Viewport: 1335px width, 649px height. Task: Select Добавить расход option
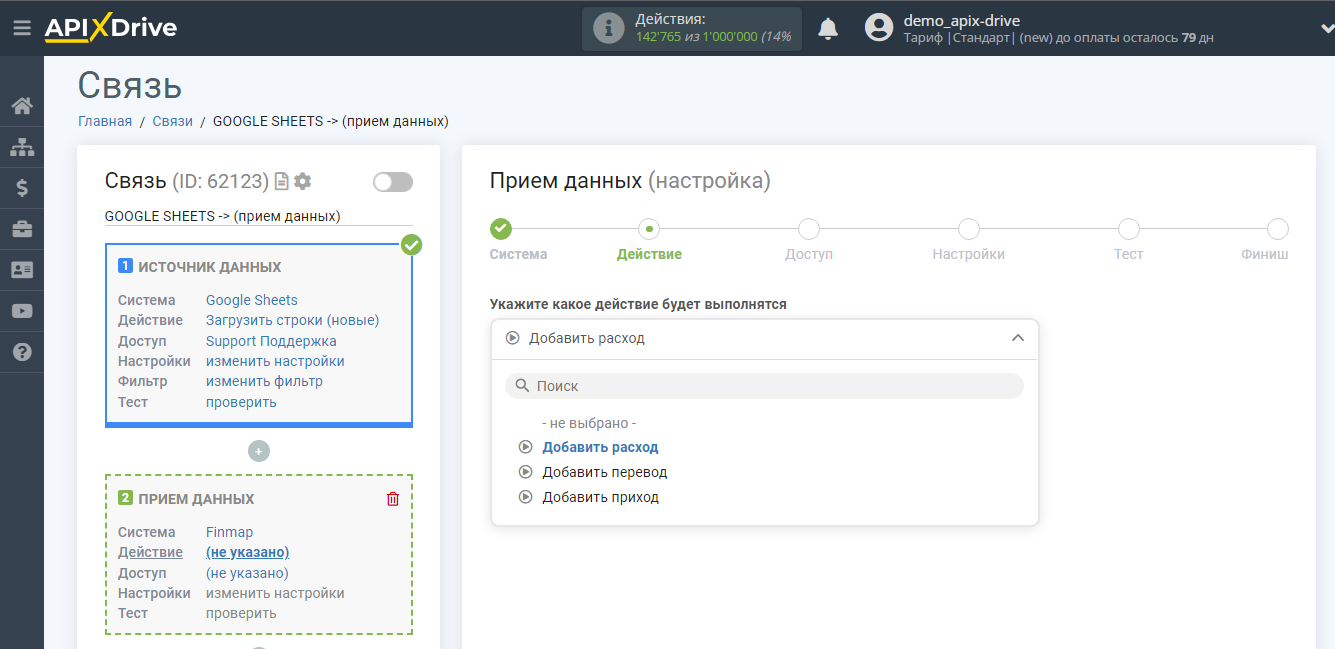click(x=600, y=447)
